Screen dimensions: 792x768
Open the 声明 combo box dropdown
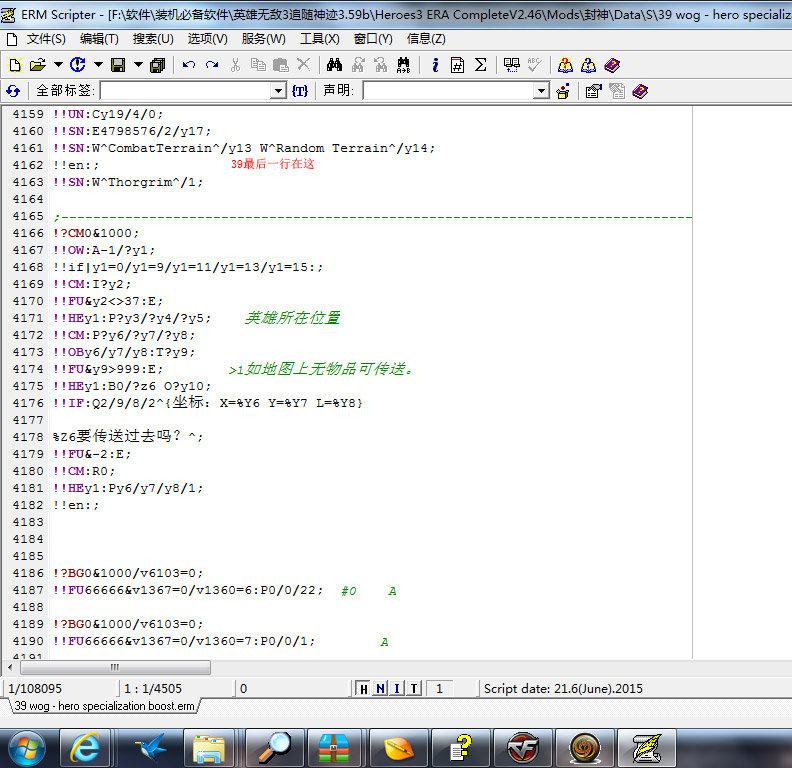click(x=541, y=91)
